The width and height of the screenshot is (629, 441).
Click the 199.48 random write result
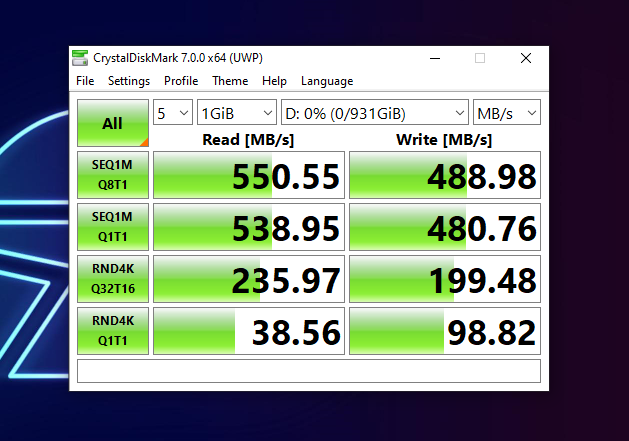tap(445, 279)
